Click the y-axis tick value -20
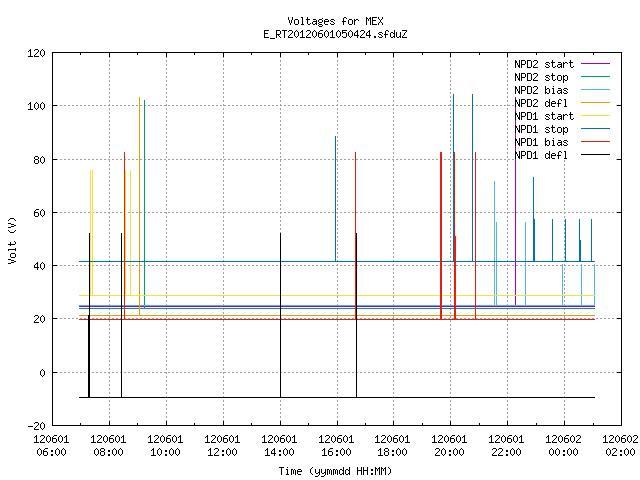 tap(36, 426)
